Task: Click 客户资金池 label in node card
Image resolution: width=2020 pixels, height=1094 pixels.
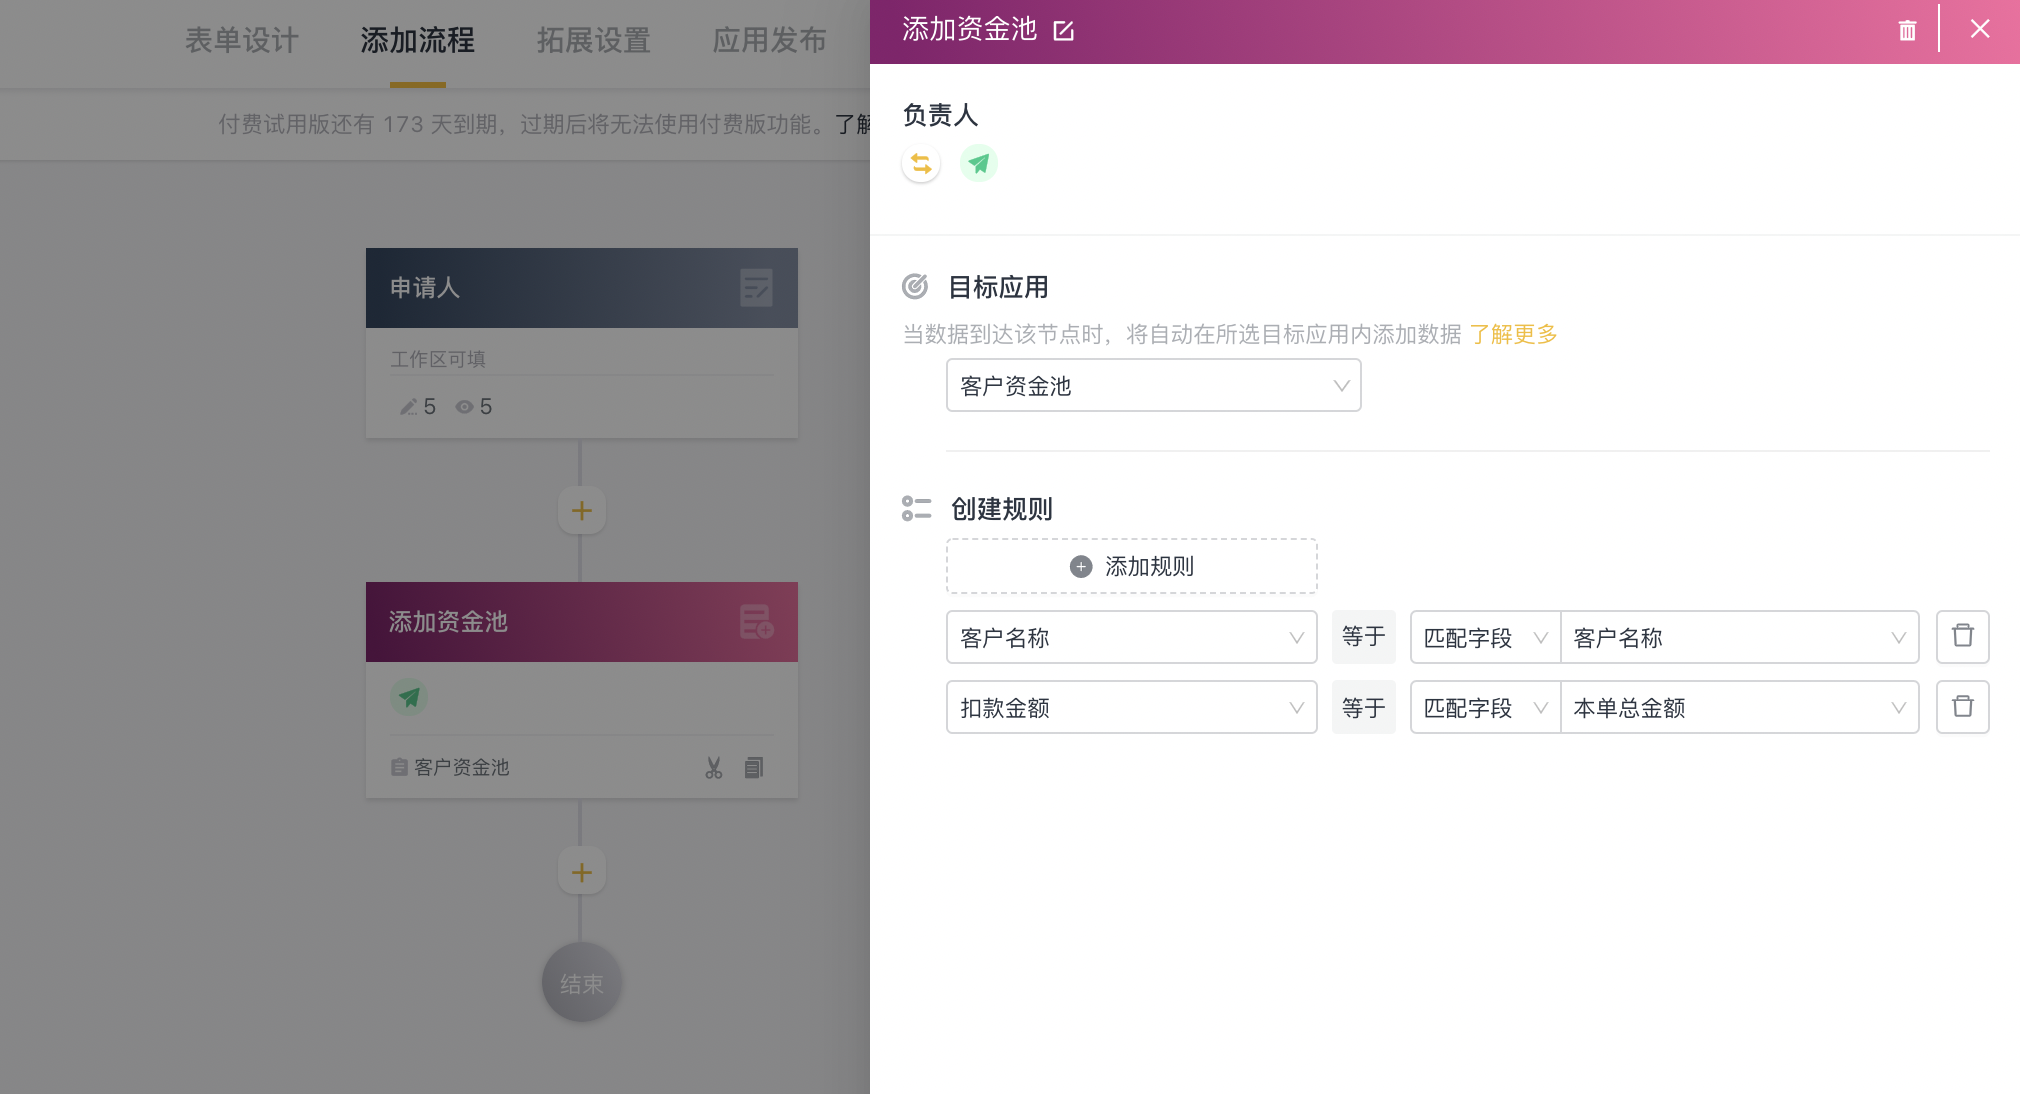Action: tap(462, 768)
